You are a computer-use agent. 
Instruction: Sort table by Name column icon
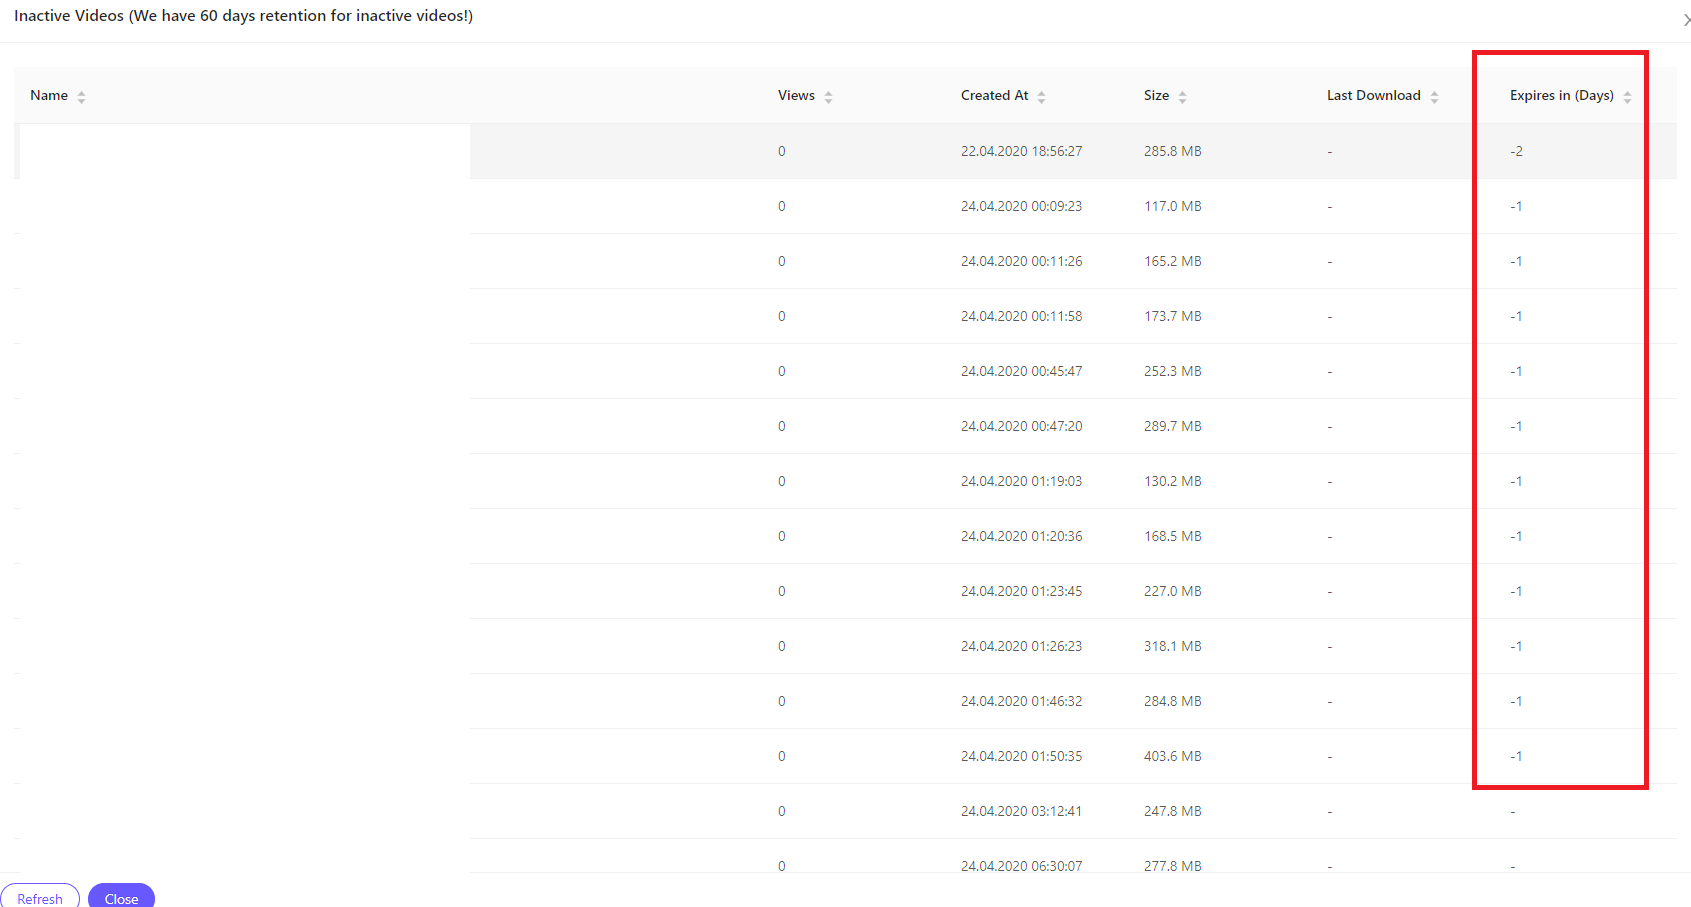click(x=81, y=97)
